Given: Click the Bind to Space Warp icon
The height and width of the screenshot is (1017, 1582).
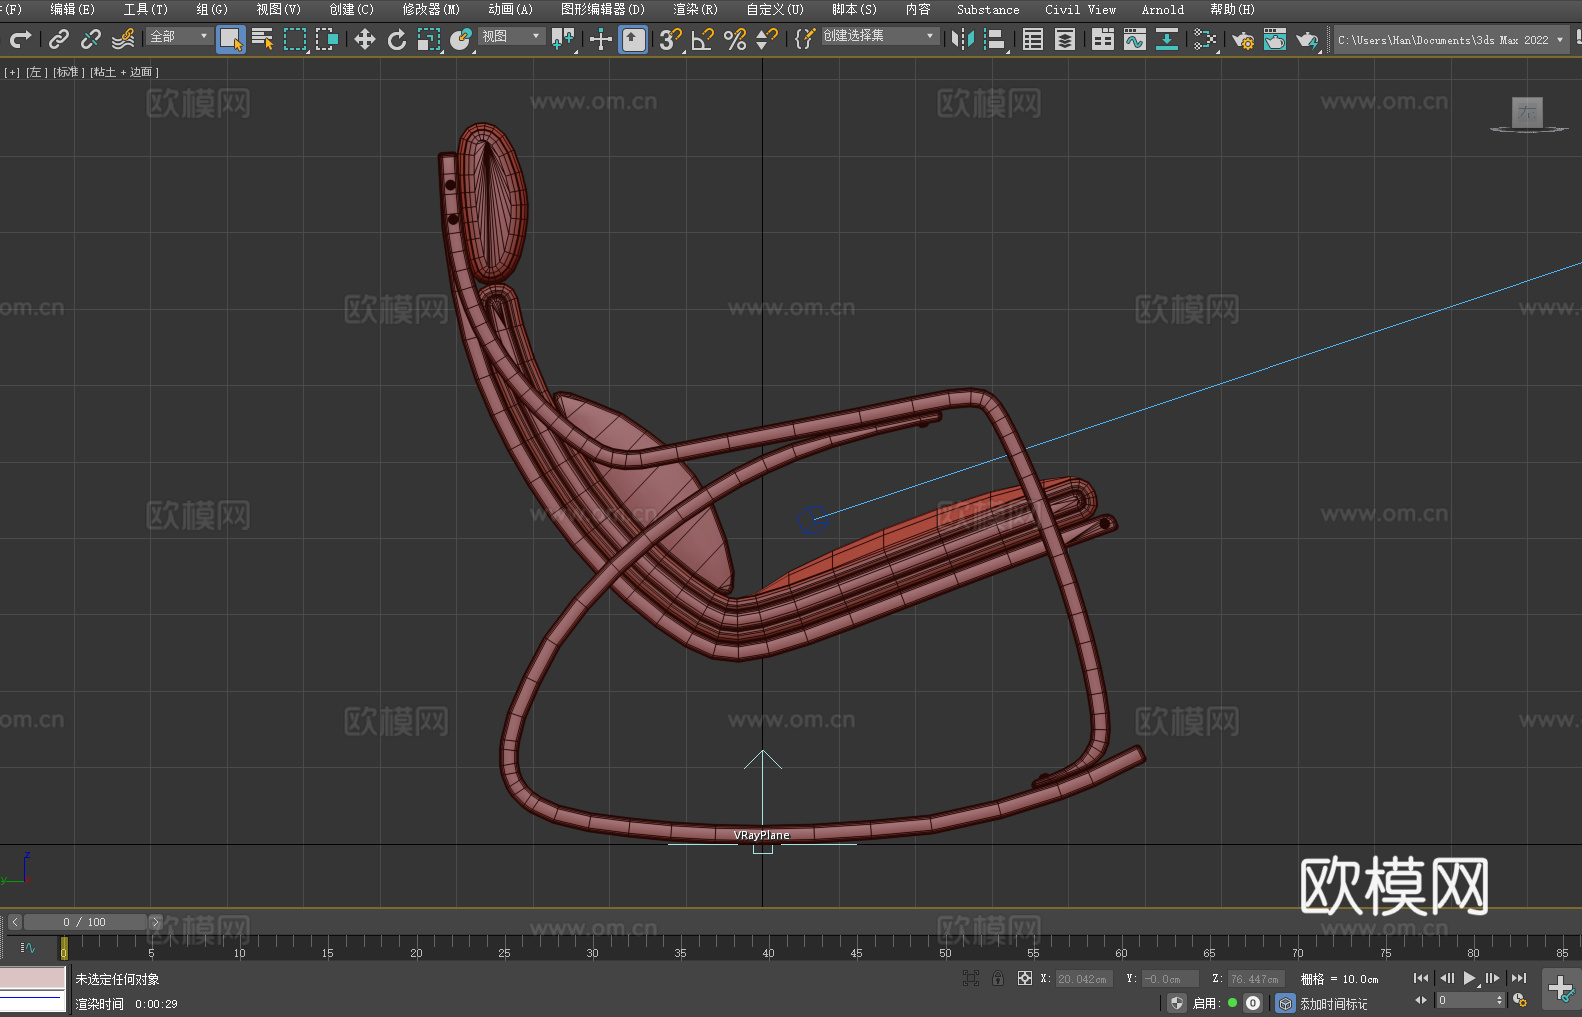Looking at the screenshot, I should coord(123,39).
